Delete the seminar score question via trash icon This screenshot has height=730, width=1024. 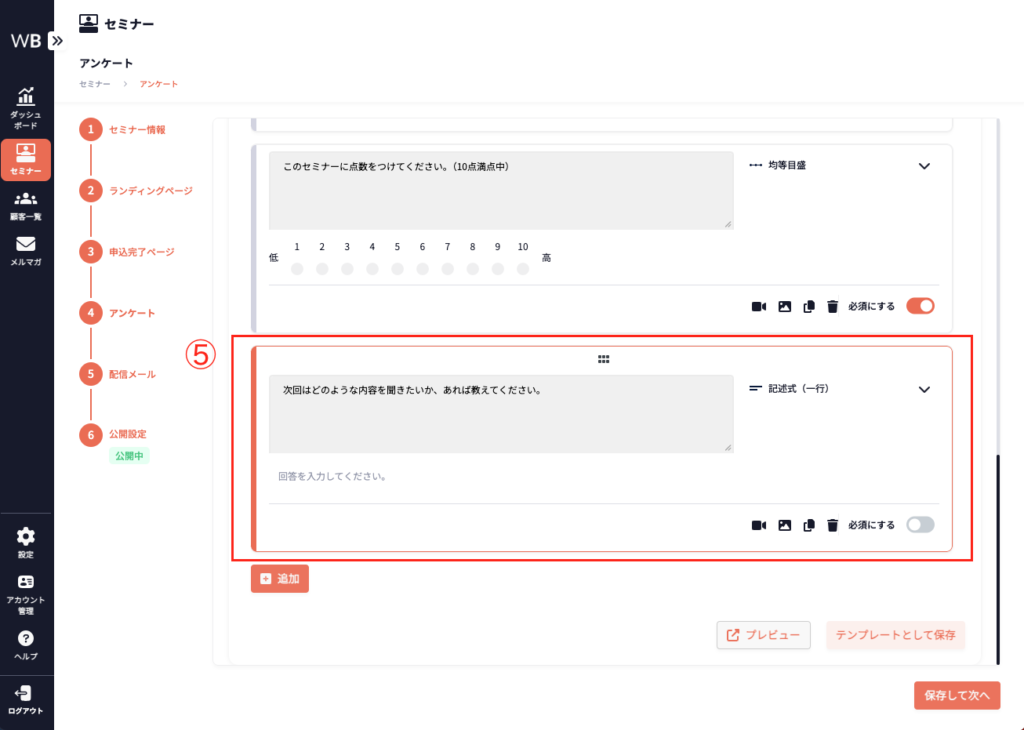click(832, 307)
